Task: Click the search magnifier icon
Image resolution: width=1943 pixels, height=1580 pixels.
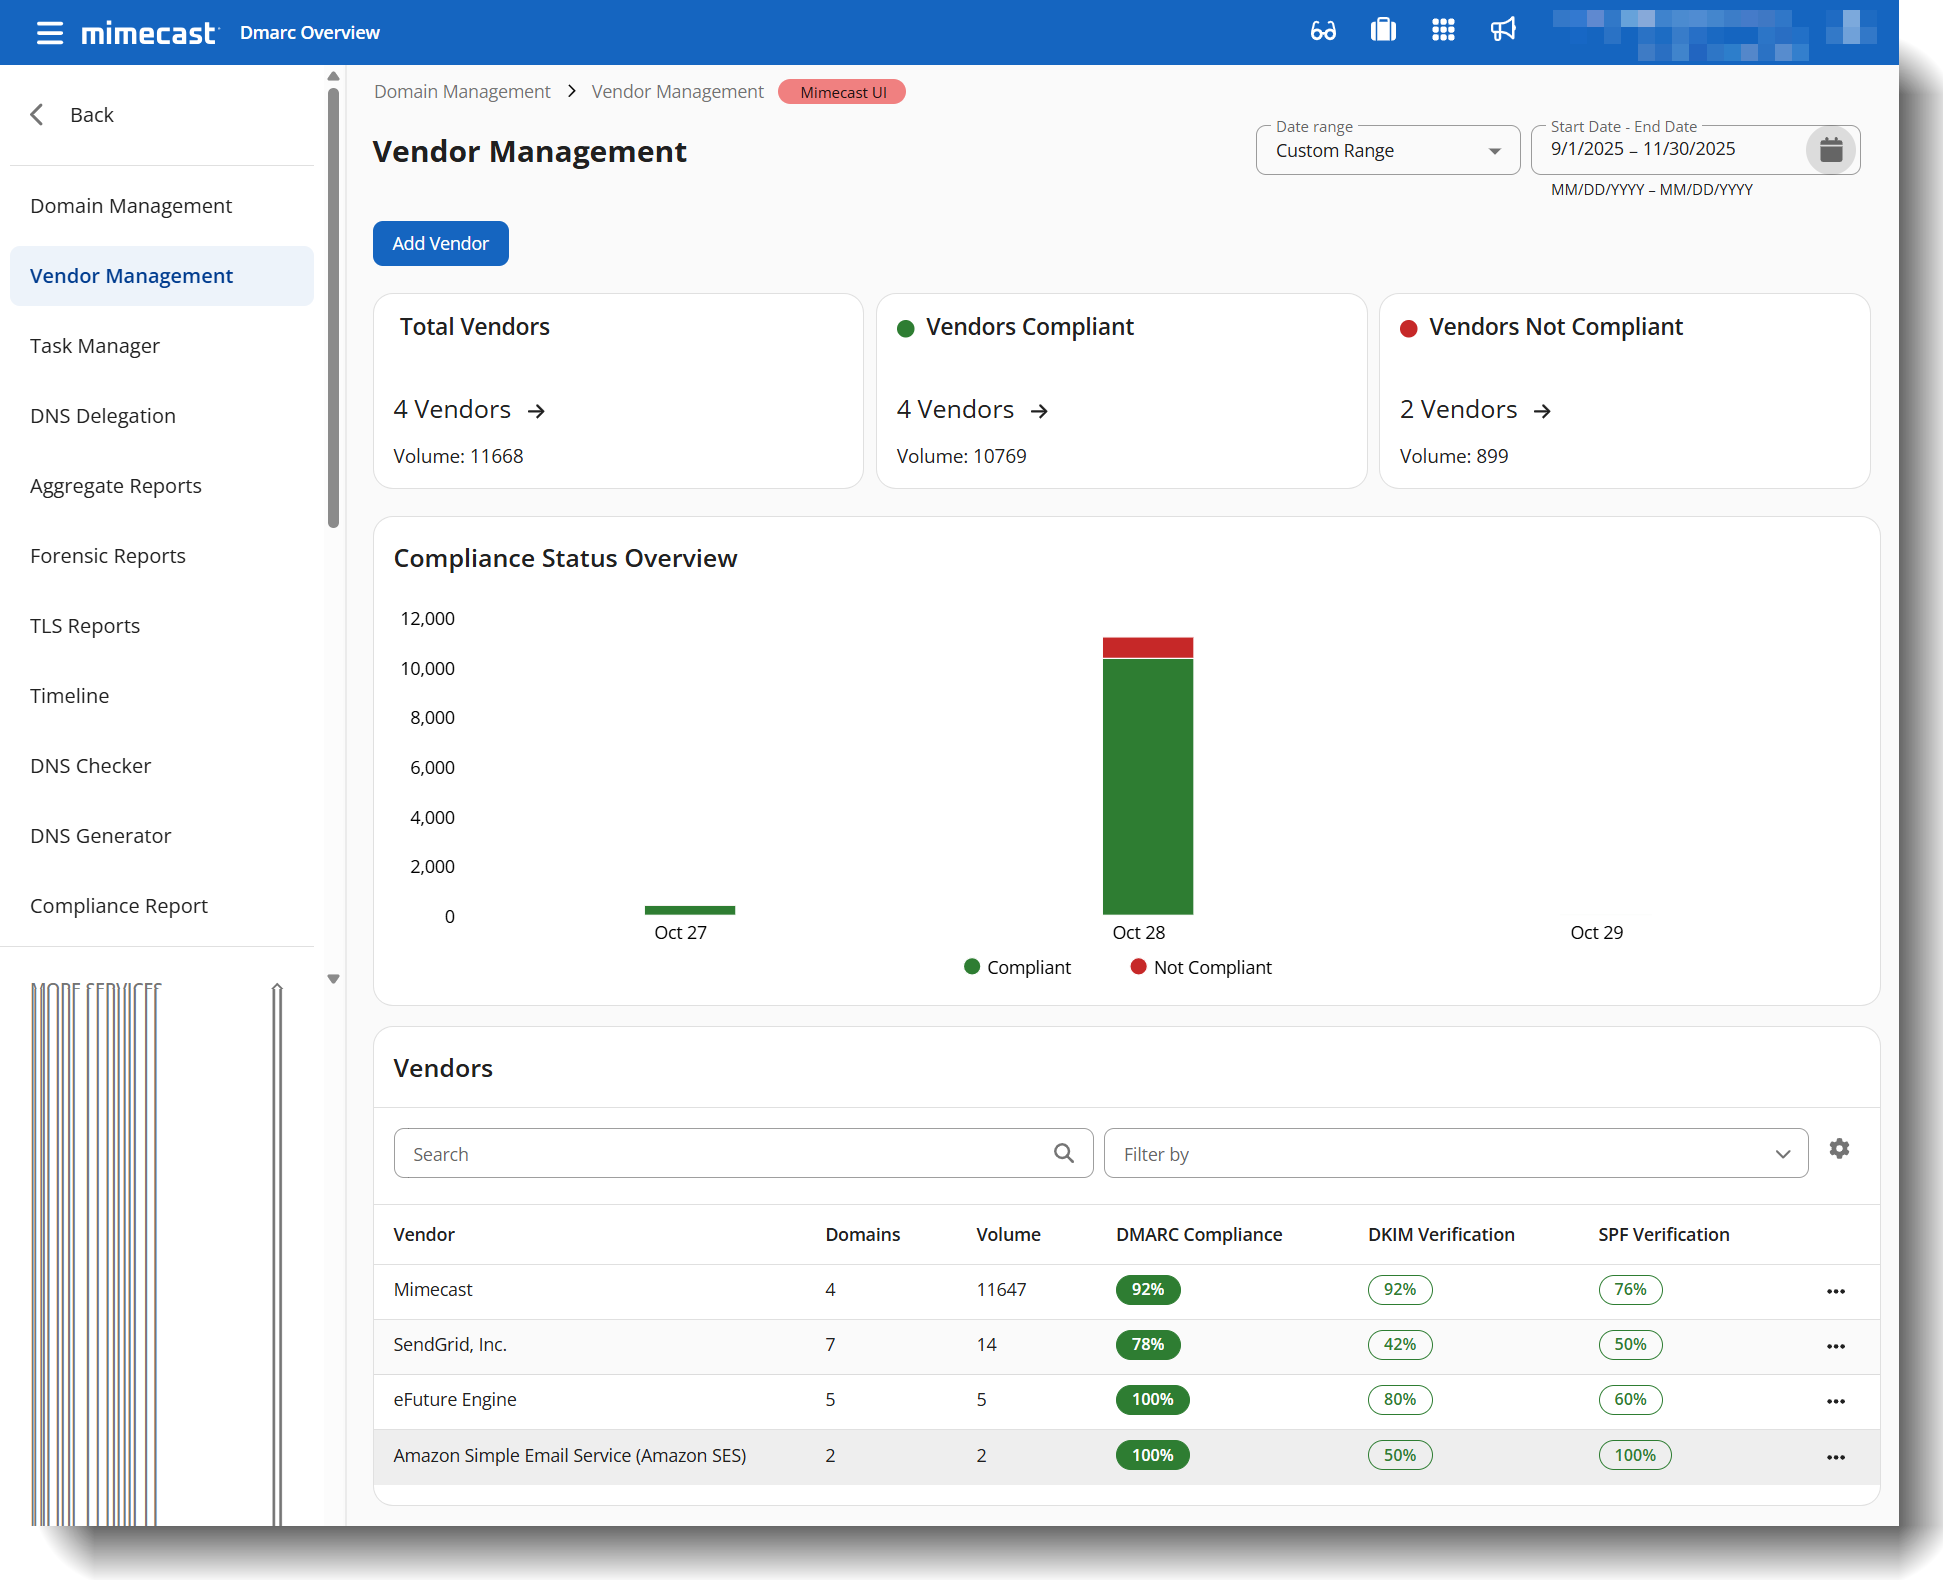Action: click(x=1064, y=1153)
